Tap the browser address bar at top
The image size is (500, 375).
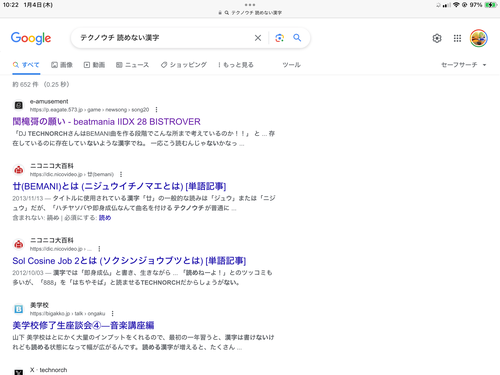(x=250, y=13)
